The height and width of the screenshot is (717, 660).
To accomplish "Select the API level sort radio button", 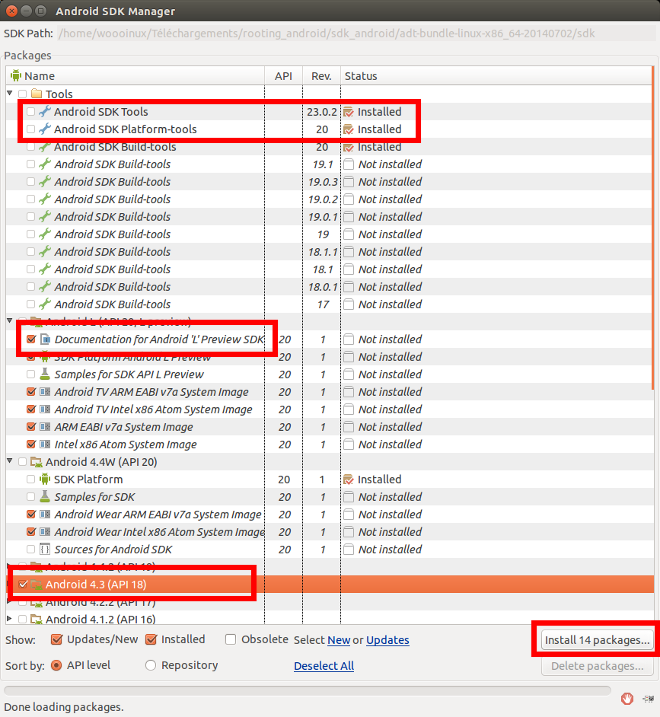I will click(56, 665).
